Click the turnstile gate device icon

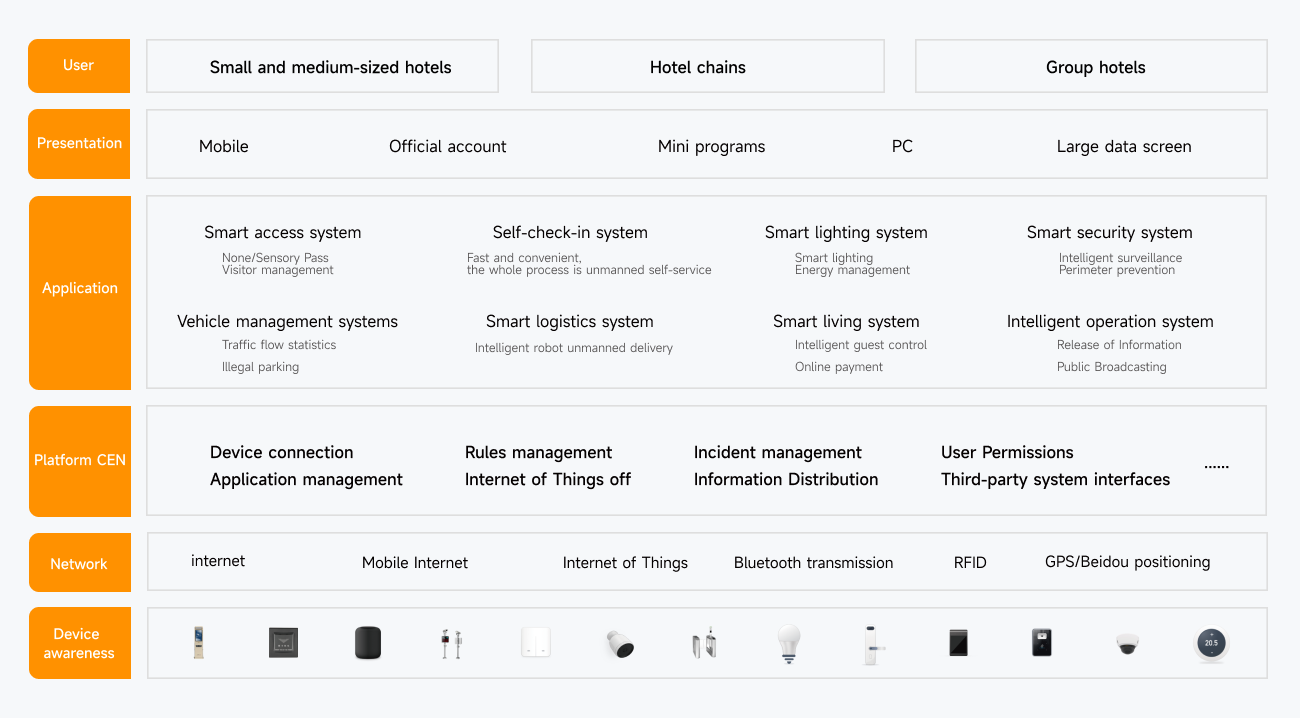(x=705, y=643)
